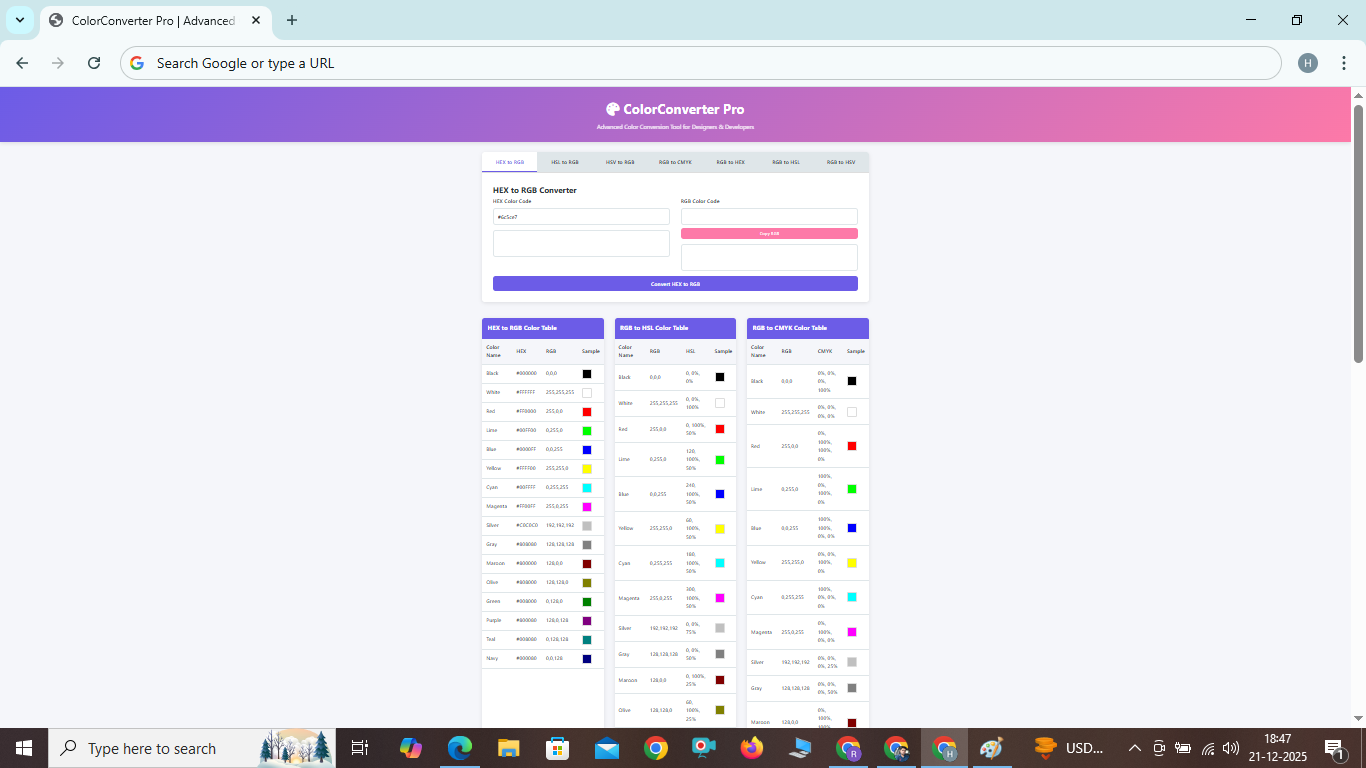This screenshot has height=768, width=1366.
Task: Switch to the RGB to CMYK tab
Action: (676, 161)
